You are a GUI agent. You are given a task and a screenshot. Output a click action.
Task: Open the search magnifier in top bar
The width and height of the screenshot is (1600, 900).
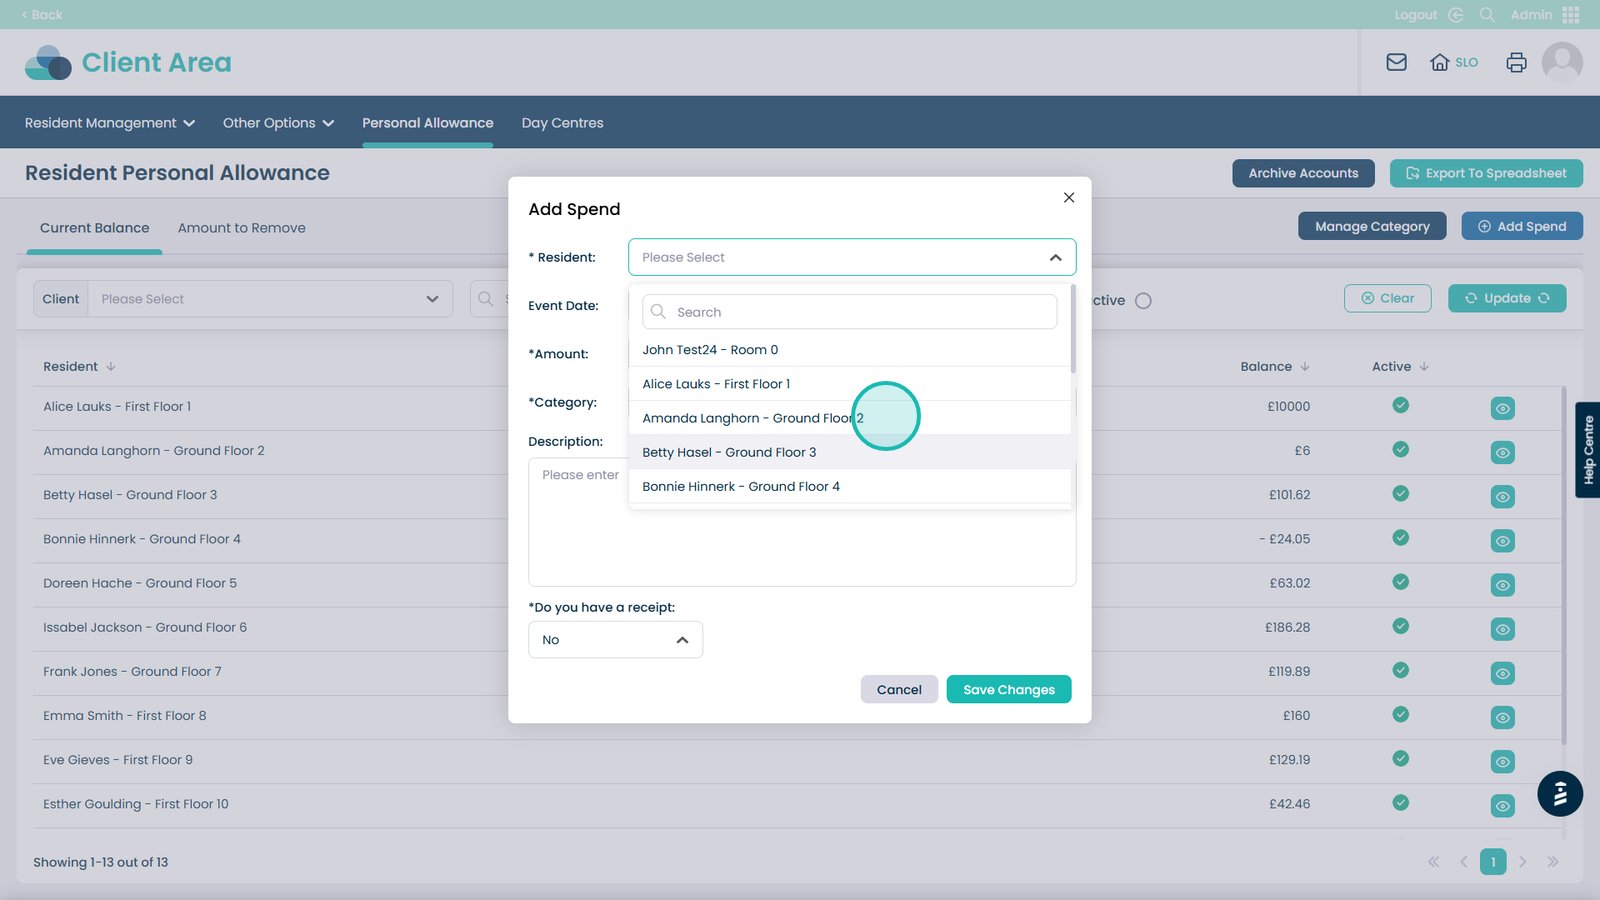coord(1487,15)
